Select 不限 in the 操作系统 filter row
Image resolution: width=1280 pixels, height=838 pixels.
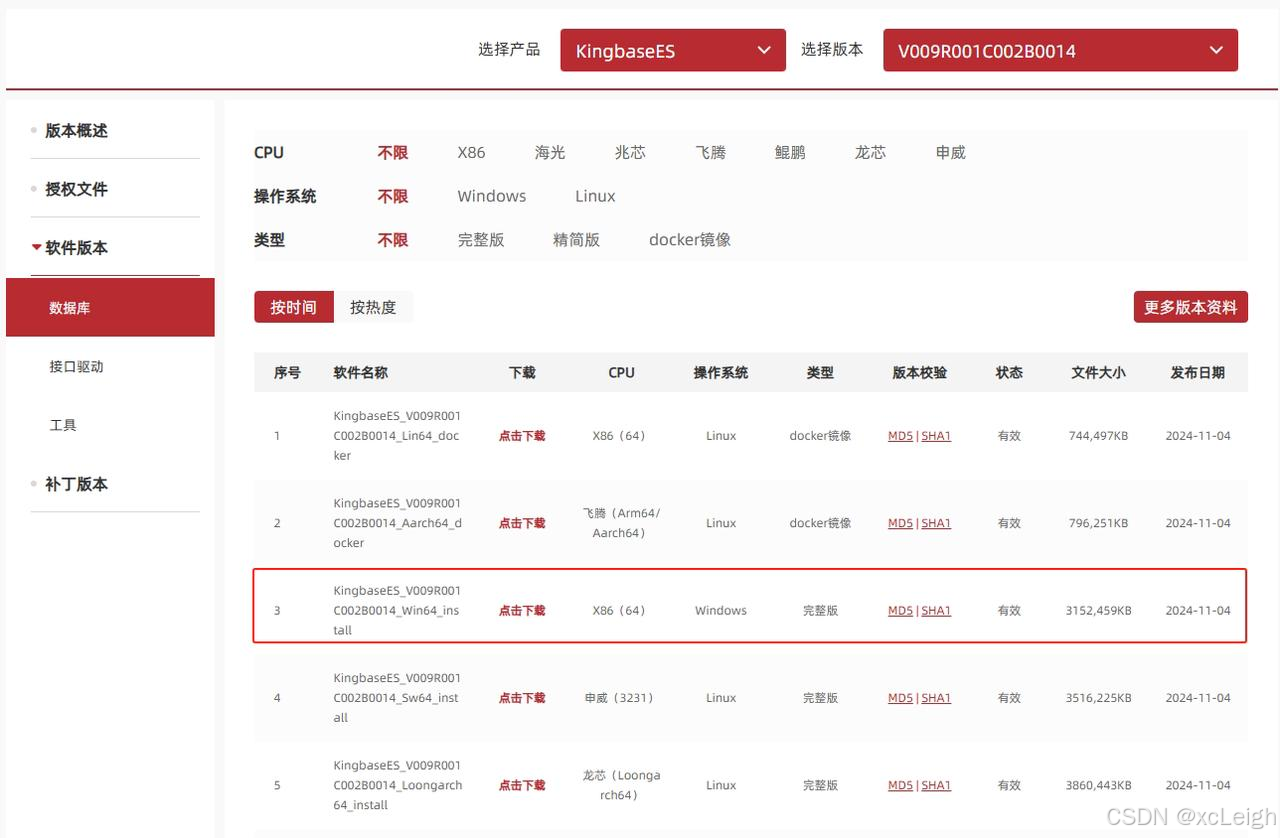coord(393,196)
